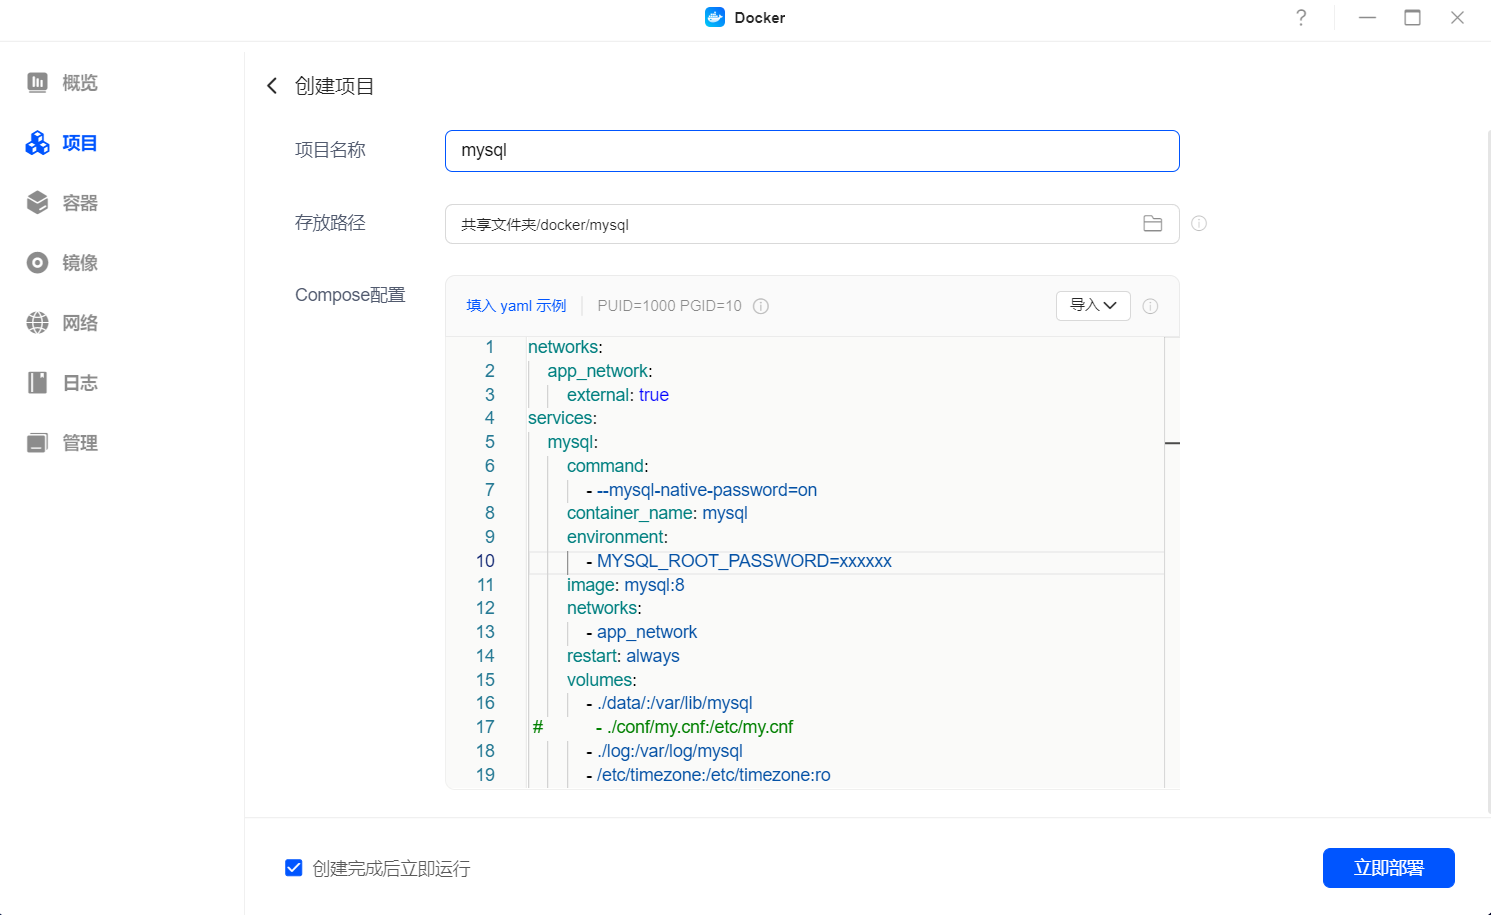Click the Image (镜像) disc icon

pyautogui.click(x=37, y=263)
